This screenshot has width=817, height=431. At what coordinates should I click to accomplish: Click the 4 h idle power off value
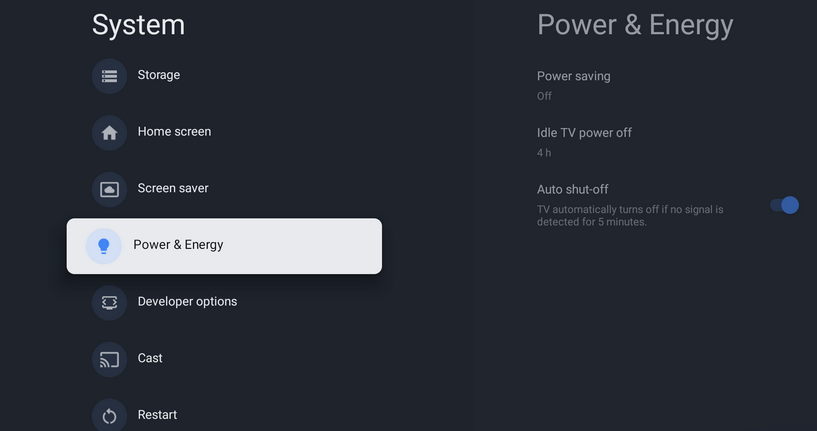(x=544, y=153)
